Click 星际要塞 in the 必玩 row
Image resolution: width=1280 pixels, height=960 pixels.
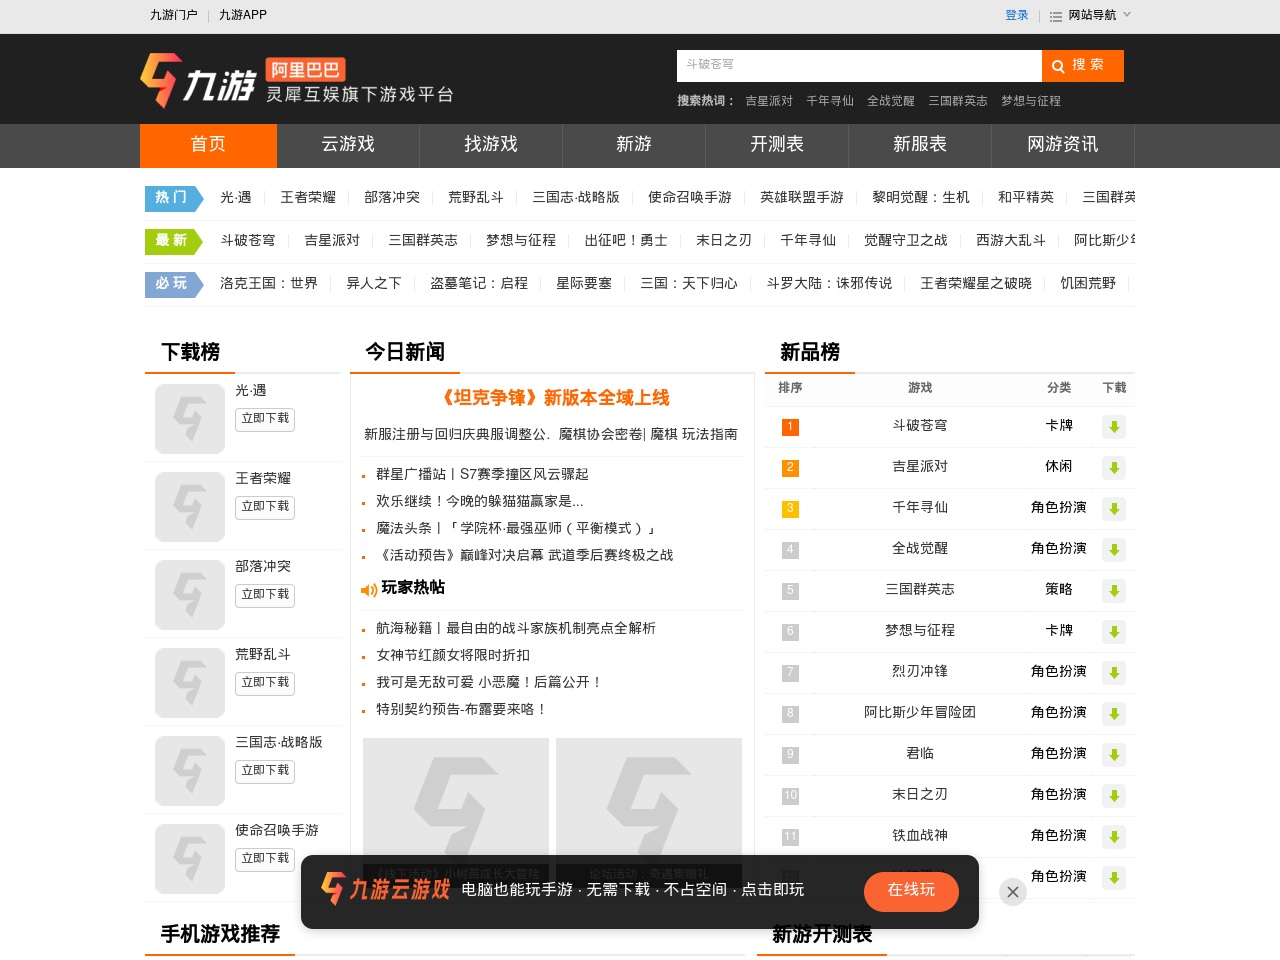[x=584, y=284]
